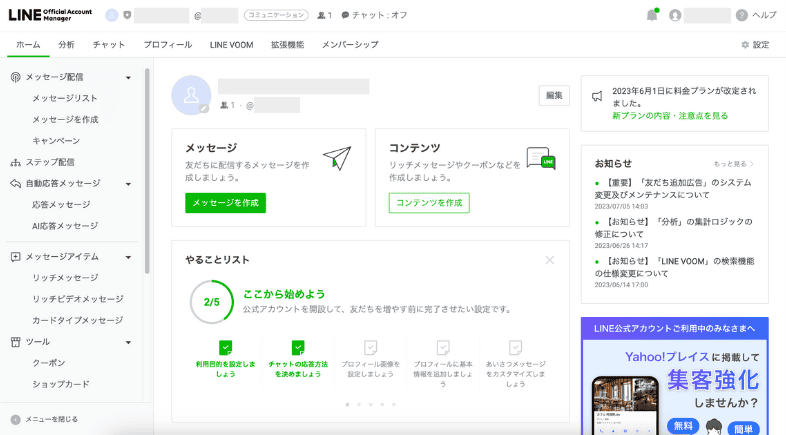786x435 pixels.
Task: Open the プロフィール tab
Action: tap(167, 45)
